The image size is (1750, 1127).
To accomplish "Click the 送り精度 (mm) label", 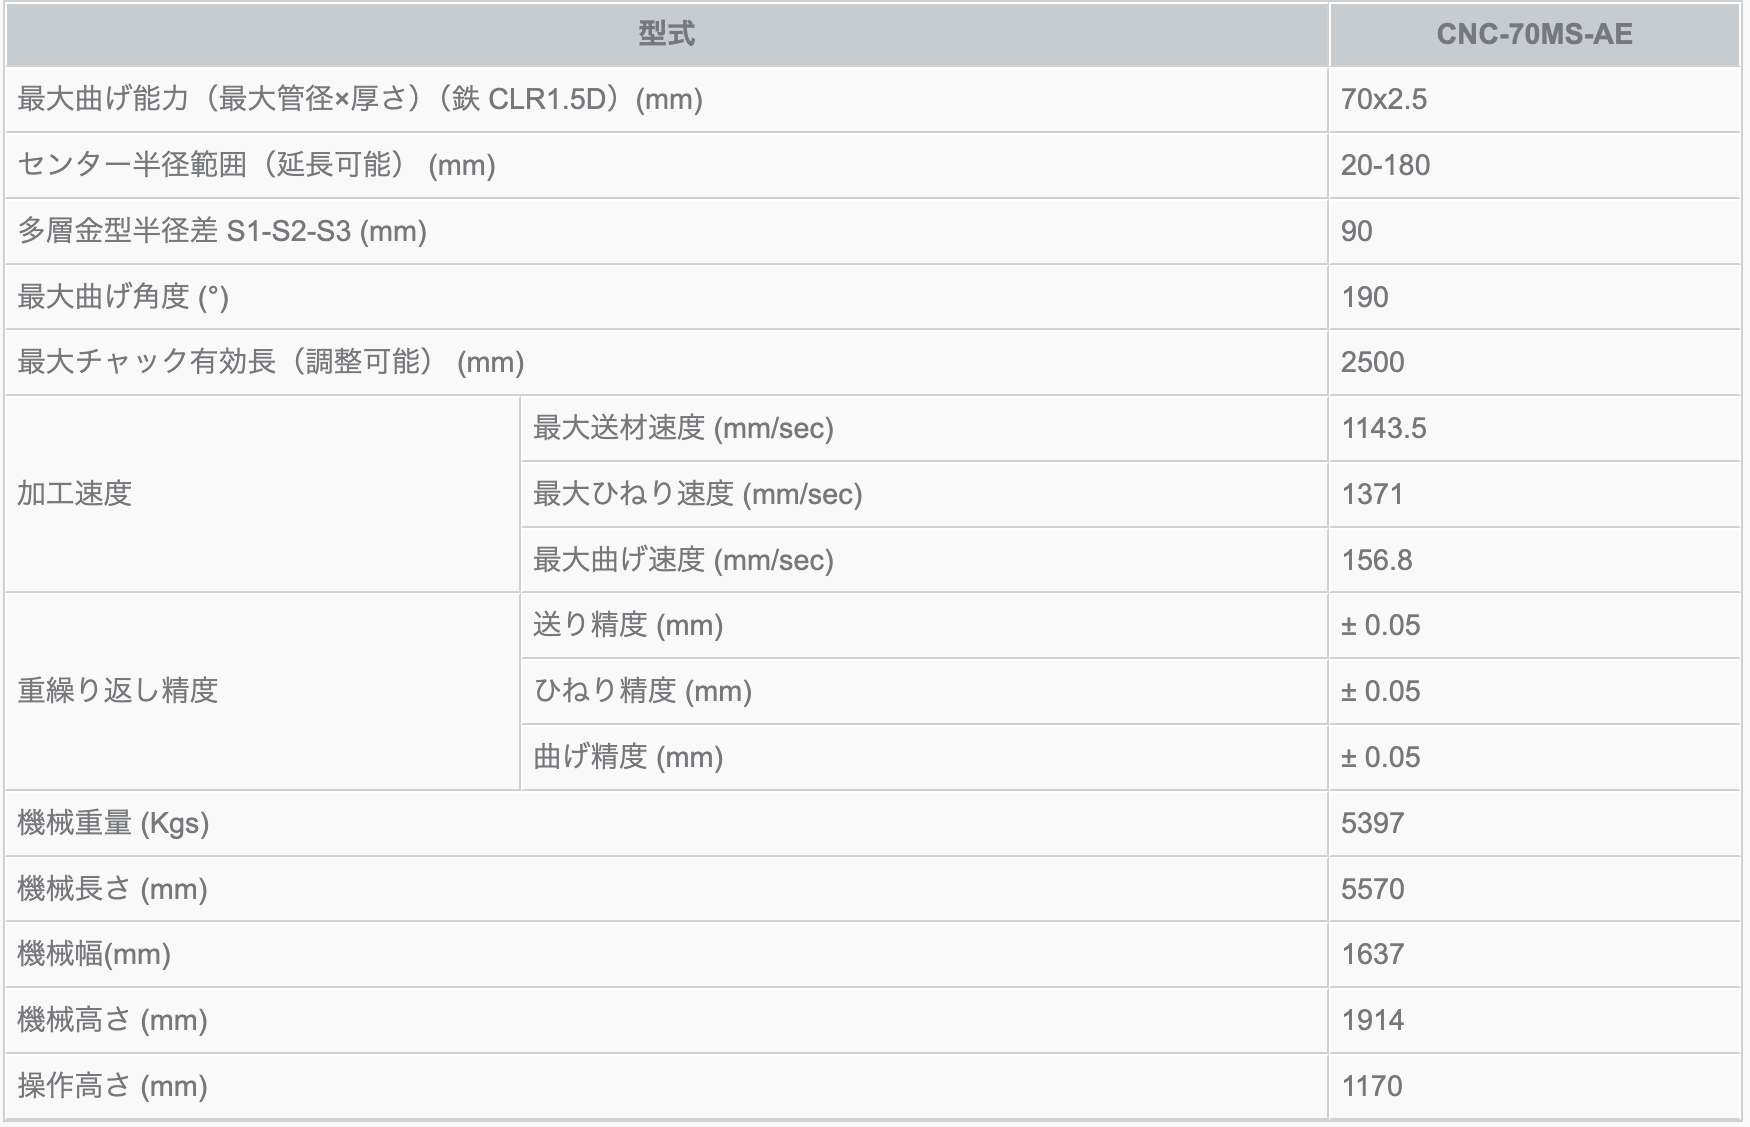I will 628,625.
